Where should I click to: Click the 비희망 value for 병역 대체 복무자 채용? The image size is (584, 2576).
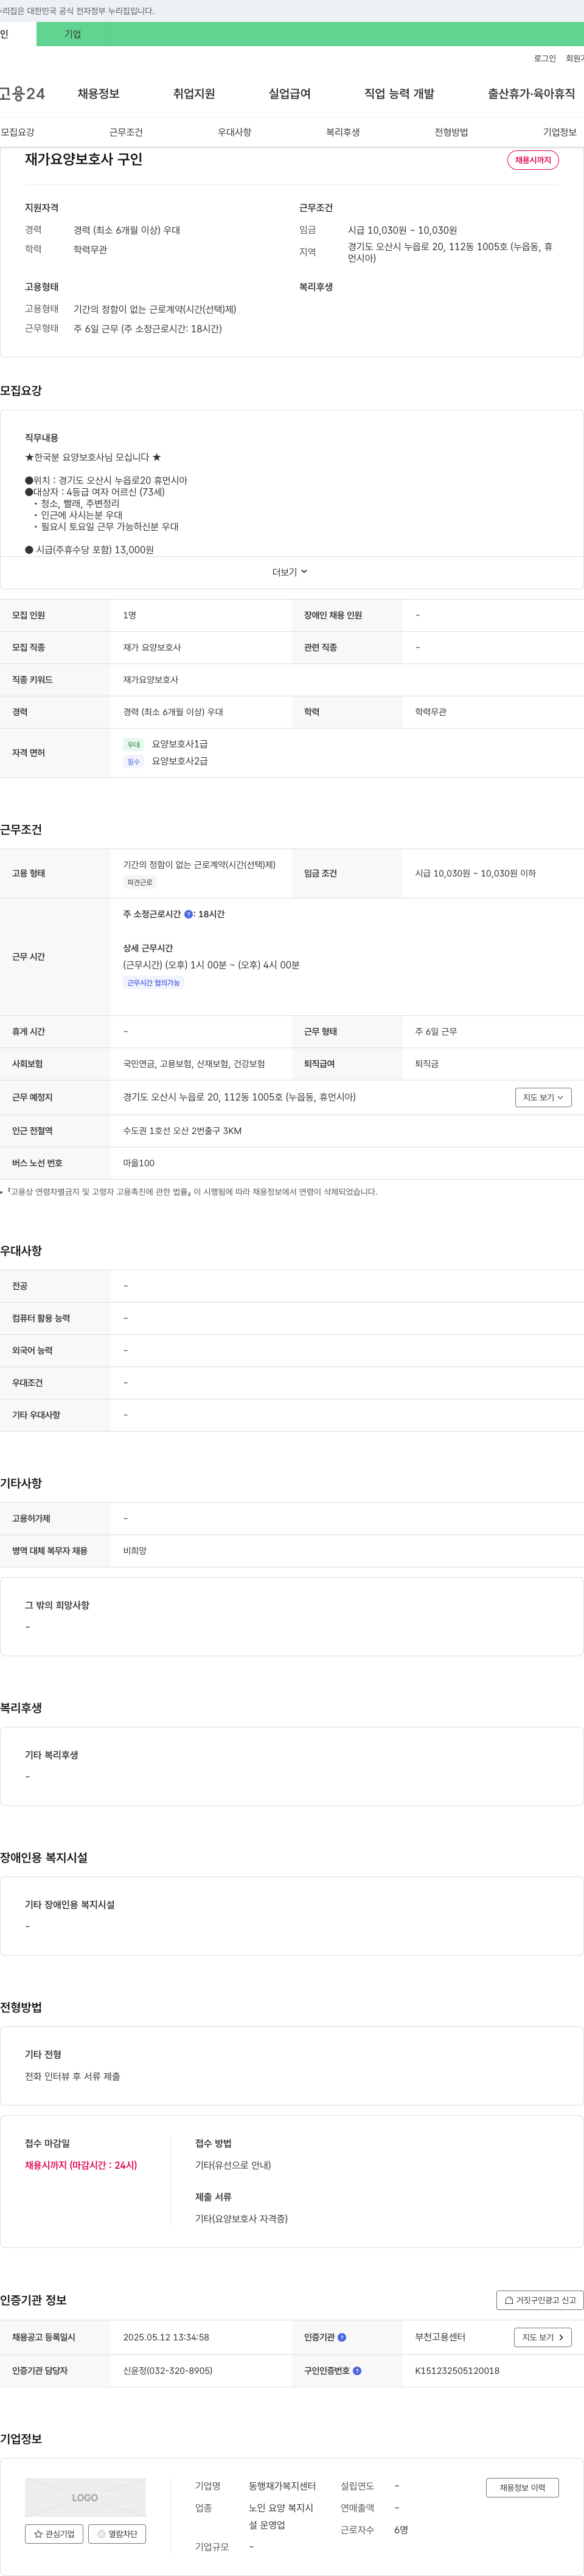[x=135, y=1551]
